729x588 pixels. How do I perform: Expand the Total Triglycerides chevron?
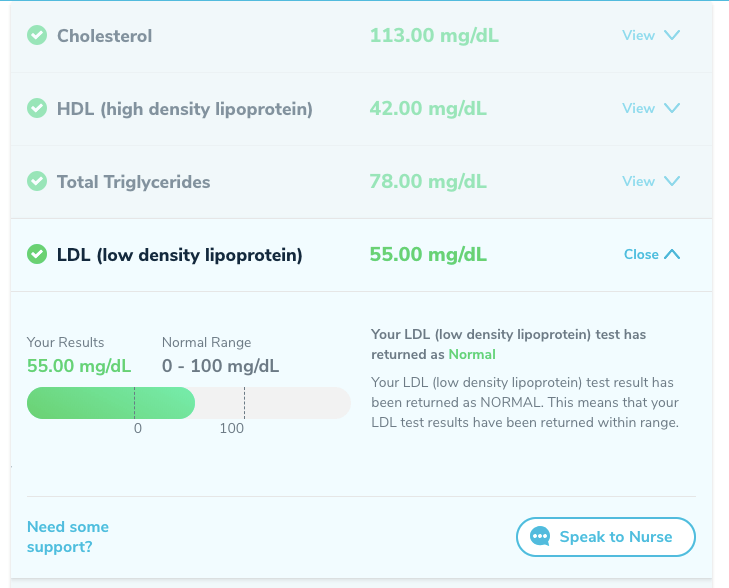pyautogui.click(x=671, y=181)
